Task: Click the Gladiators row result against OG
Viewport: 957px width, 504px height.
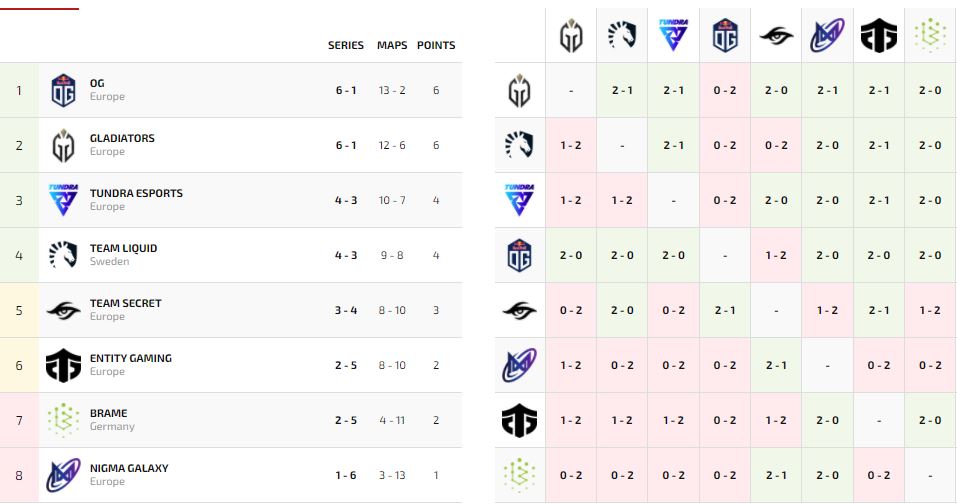Action: [724, 90]
